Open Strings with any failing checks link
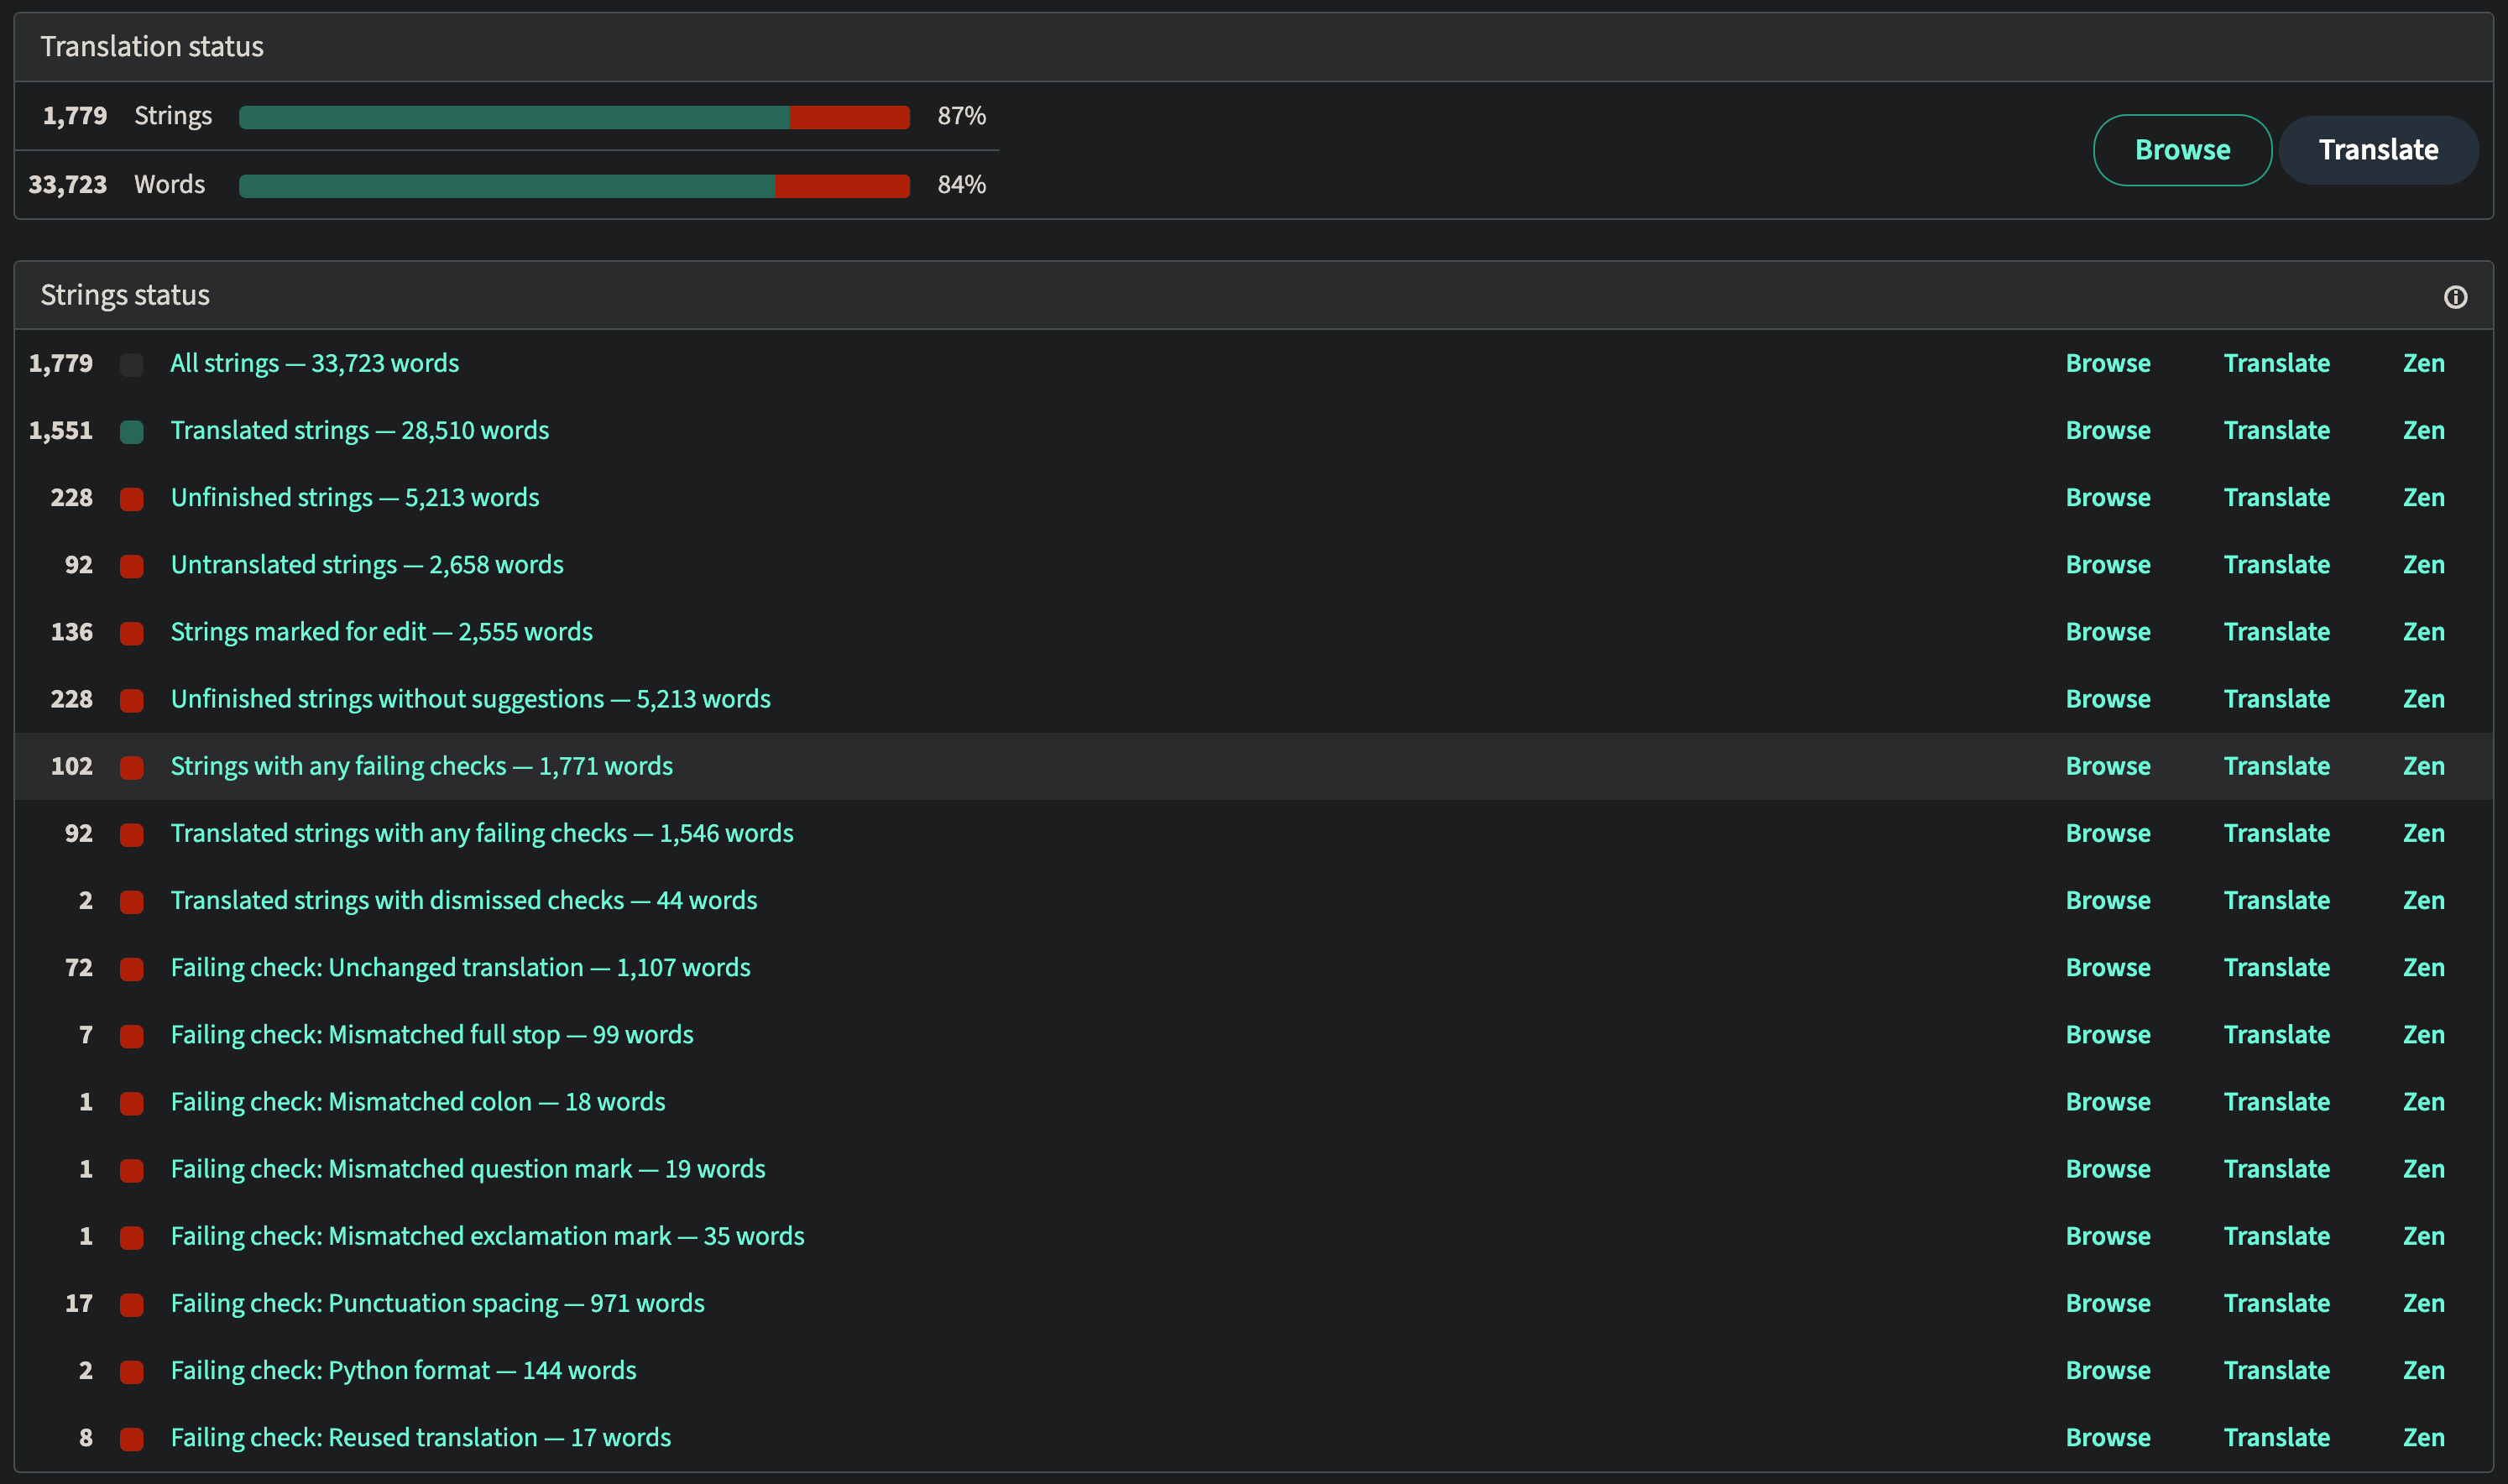Image resolution: width=2508 pixels, height=1484 pixels. [421, 766]
